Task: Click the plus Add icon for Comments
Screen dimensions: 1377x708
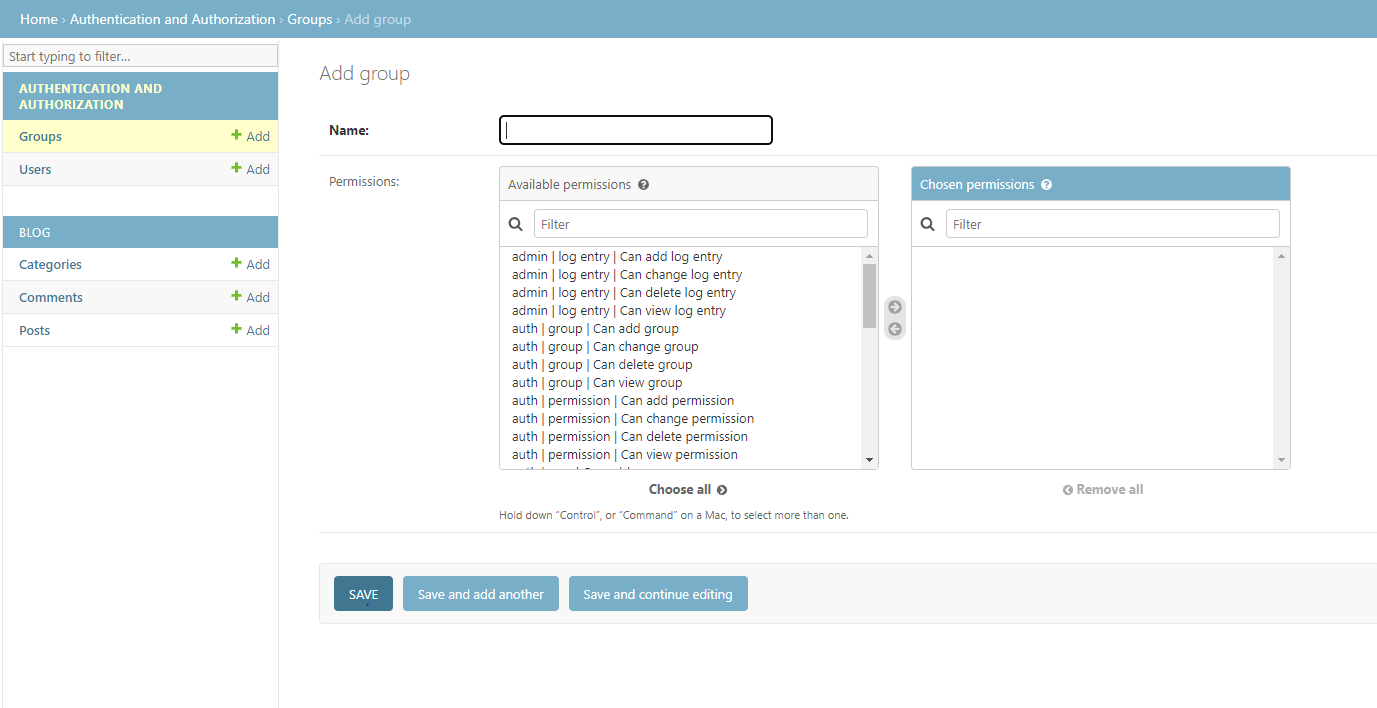Action: pos(237,297)
